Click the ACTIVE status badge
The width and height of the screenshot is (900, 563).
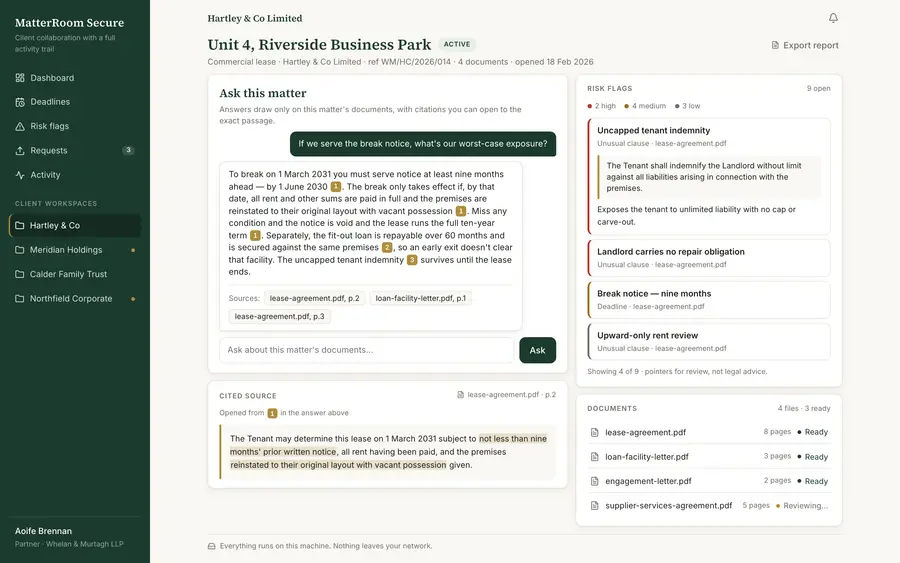[x=457, y=44]
